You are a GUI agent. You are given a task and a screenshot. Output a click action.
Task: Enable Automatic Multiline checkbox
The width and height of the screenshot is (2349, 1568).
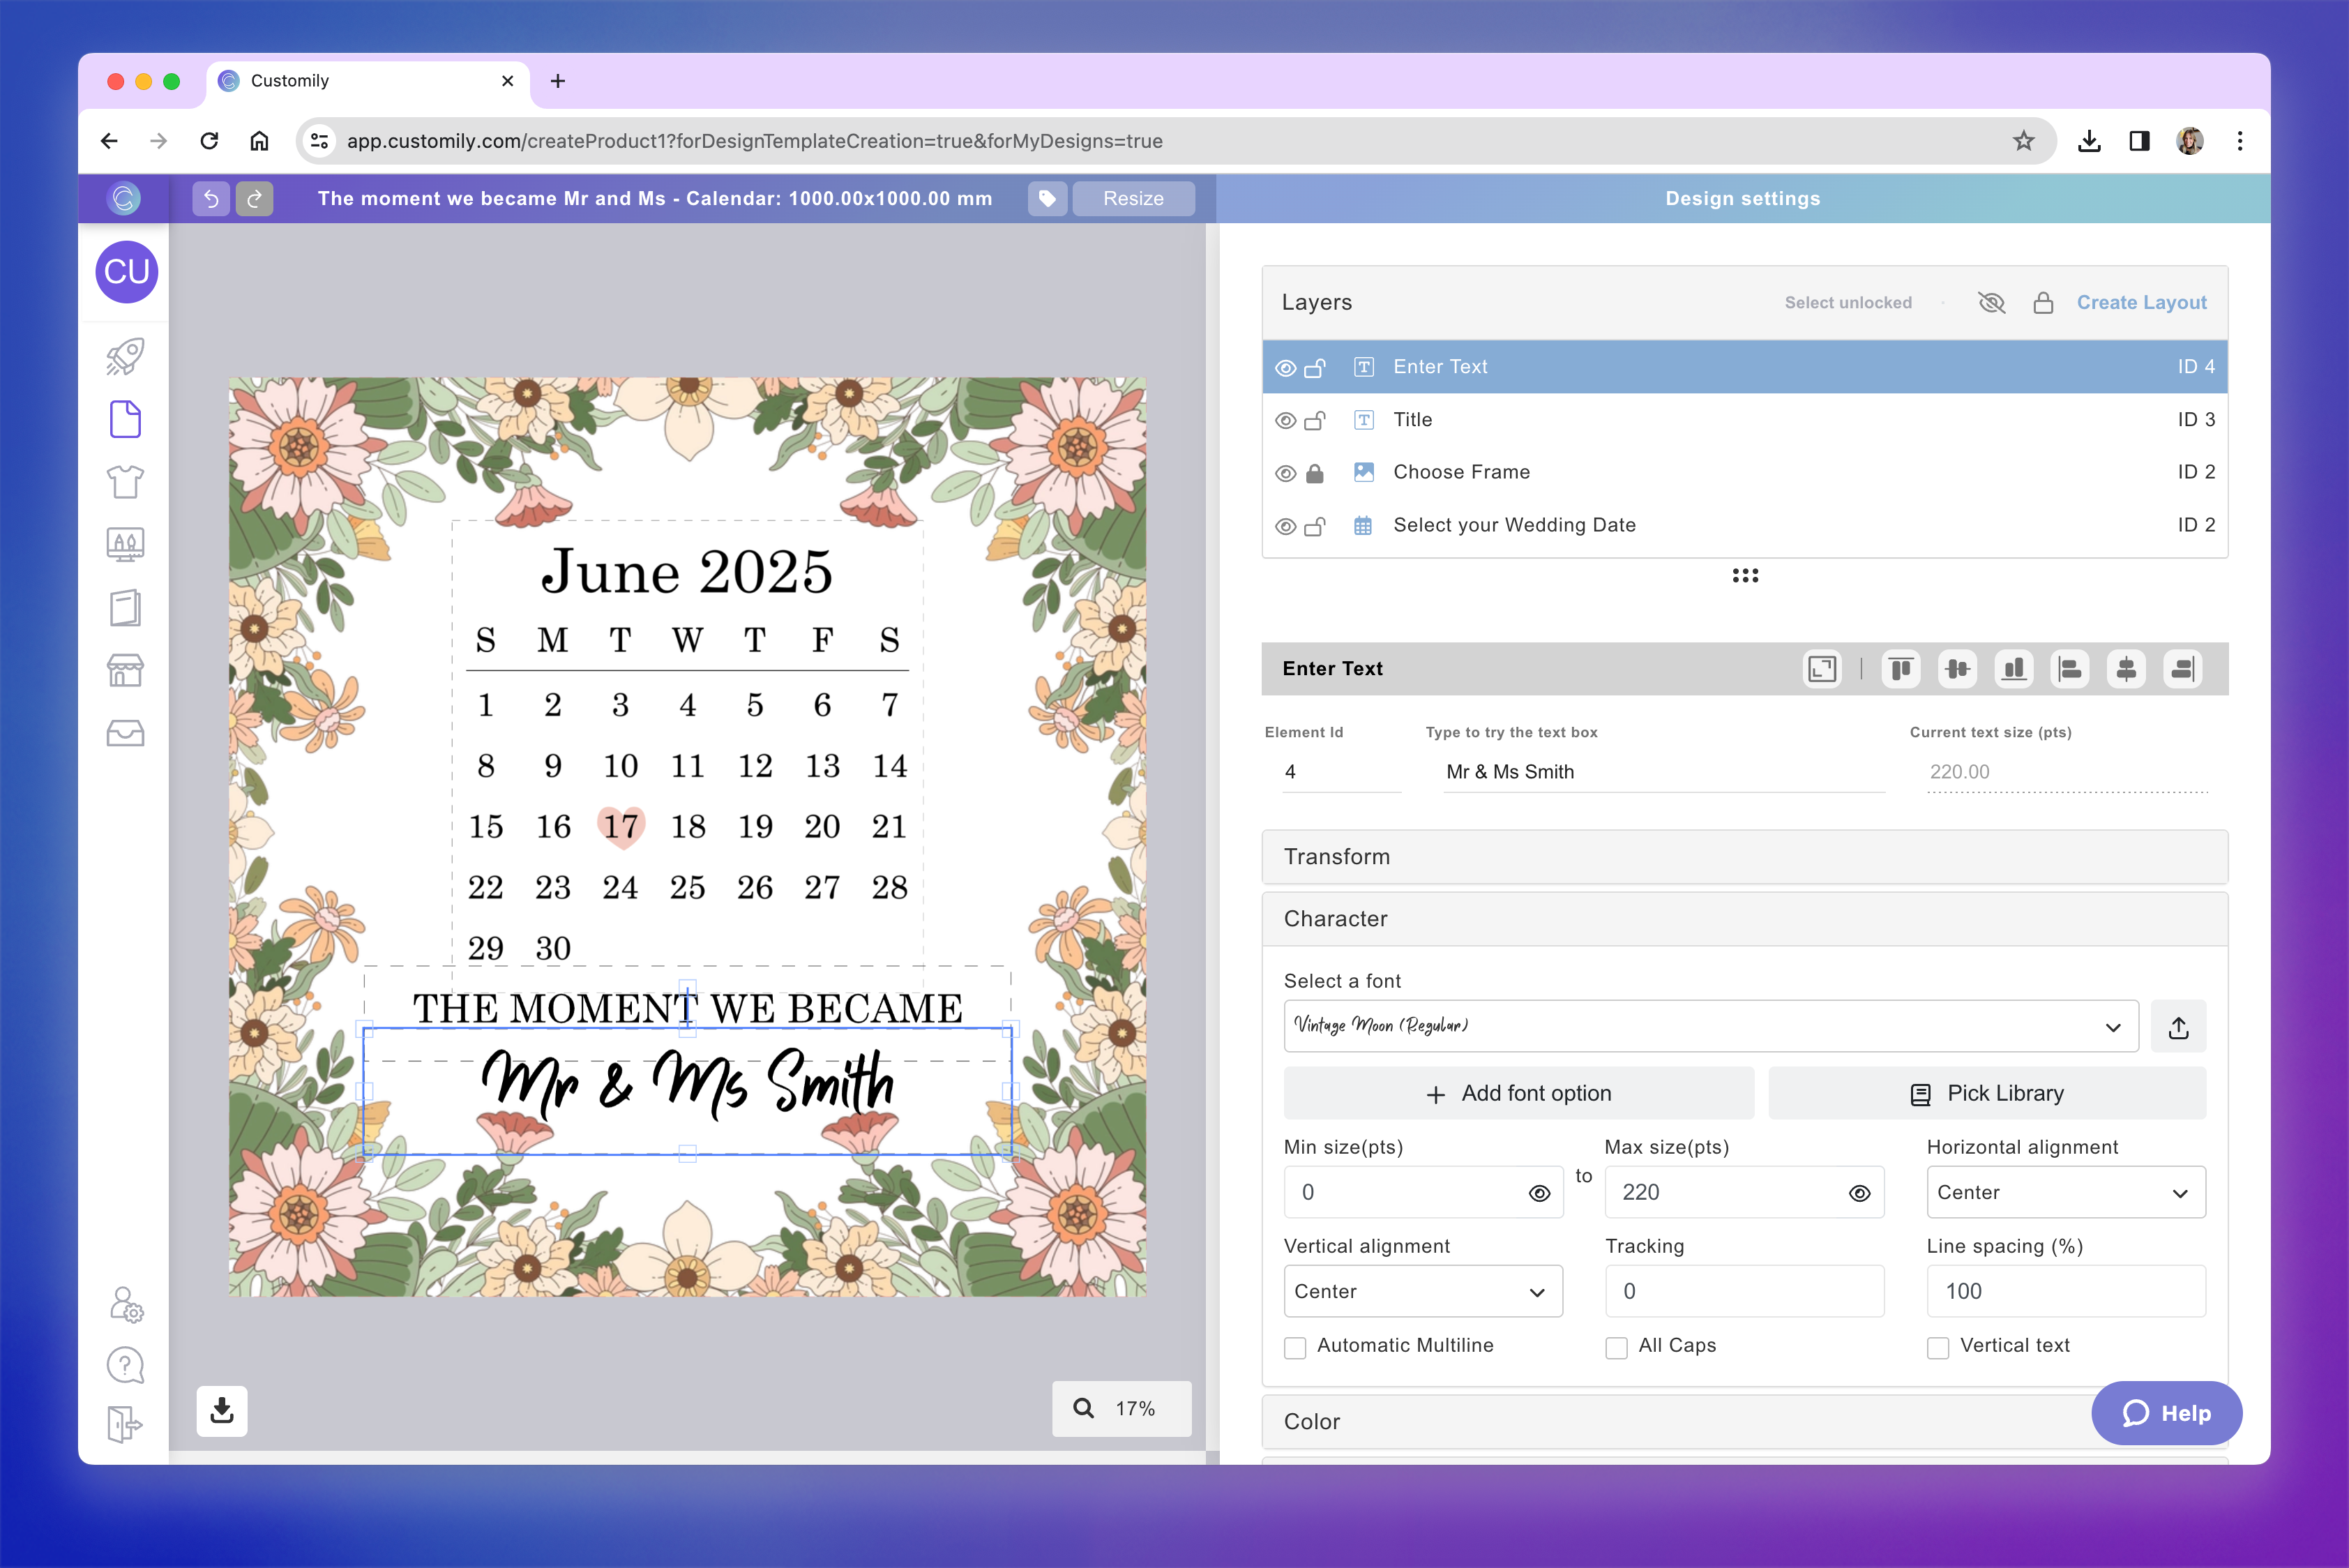[x=1295, y=1347]
